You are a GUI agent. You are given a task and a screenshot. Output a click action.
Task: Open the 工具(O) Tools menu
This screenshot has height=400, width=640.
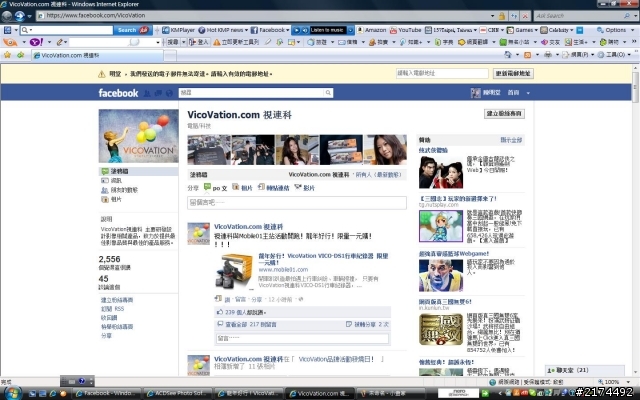click(613, 55)
